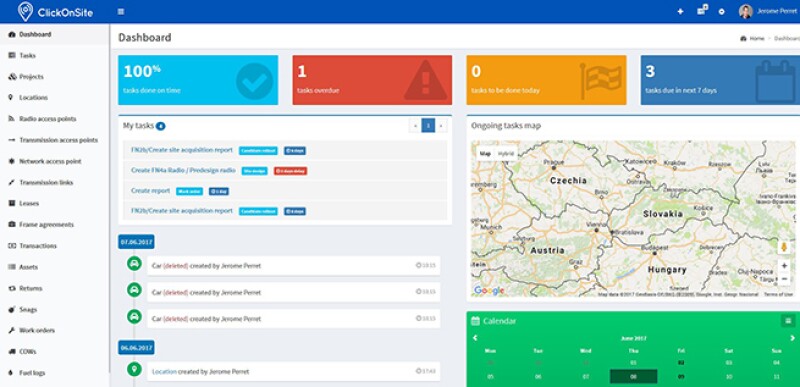Click the 07.06.2017 timeline date label

(x=136, y=242)
